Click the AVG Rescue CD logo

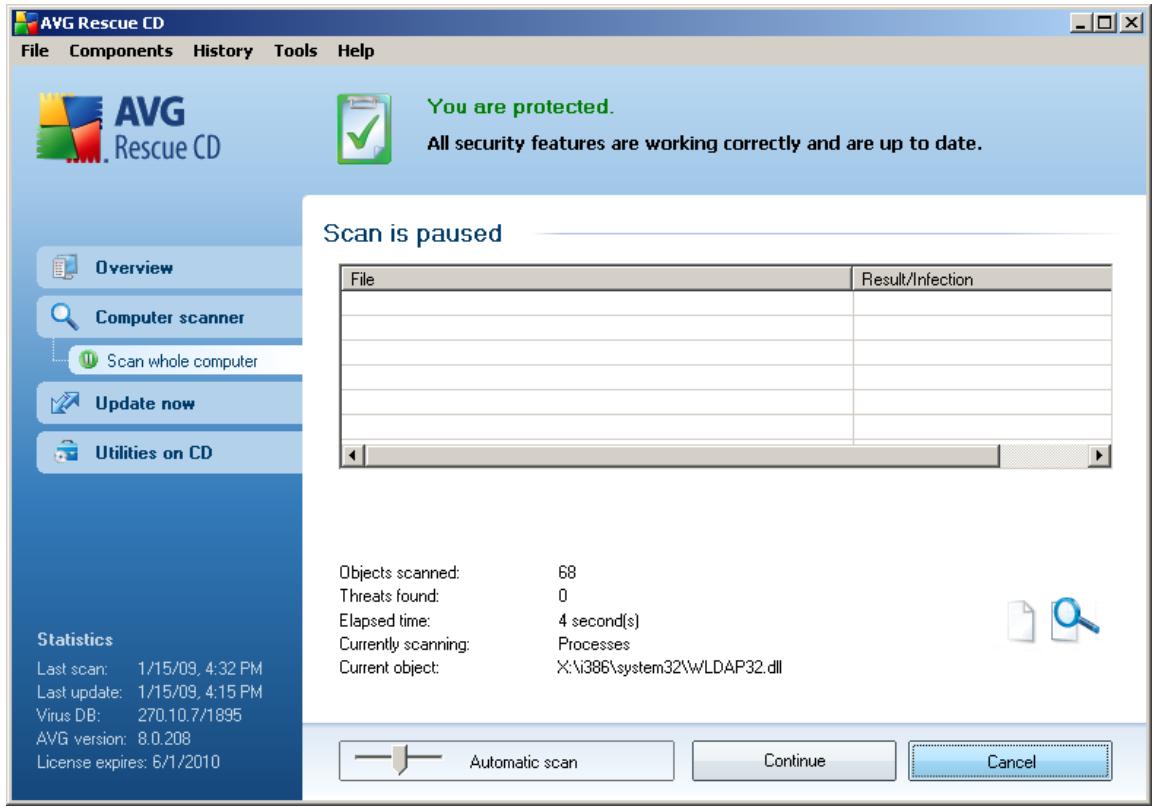[129, 128]
